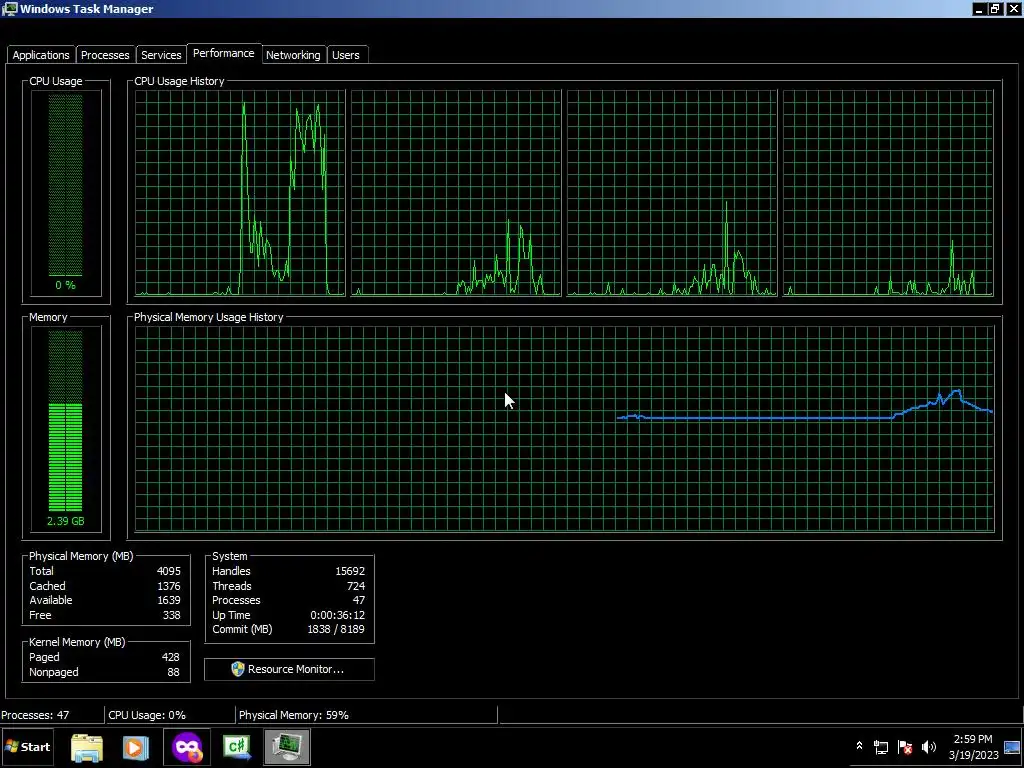The image size is (1024, 768).
Task: Click Cached memory value 1376
Action: pyautogui.click(x=168, y=586)
